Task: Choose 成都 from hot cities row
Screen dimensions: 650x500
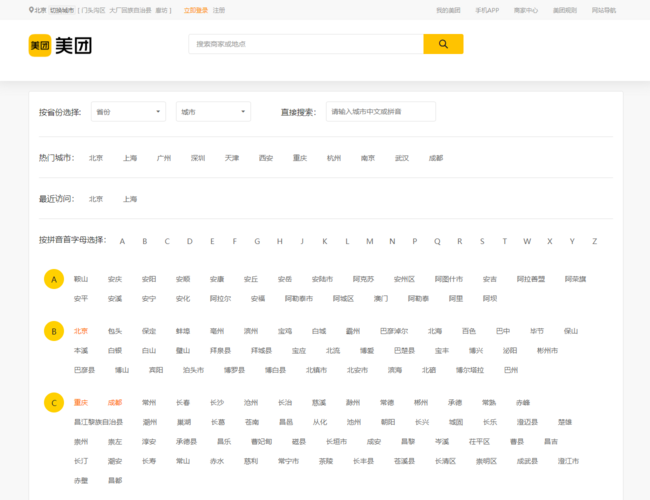Action: (x=436, y=158)
